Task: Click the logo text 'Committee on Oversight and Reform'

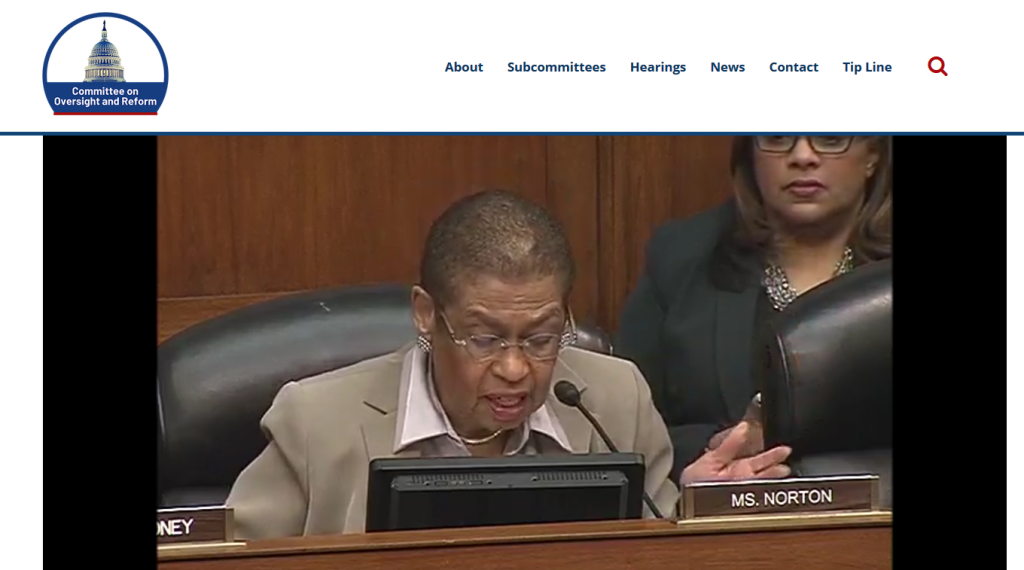Action: click(x=105, y=97)
